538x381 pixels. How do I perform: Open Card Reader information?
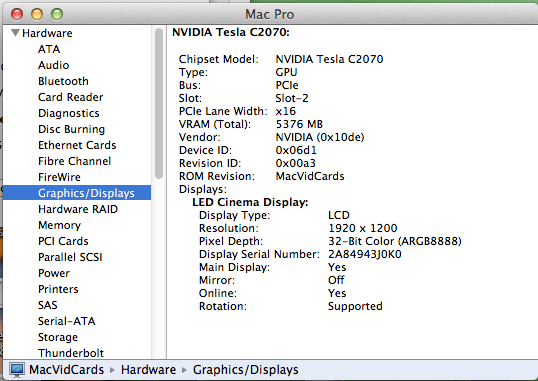71,97
